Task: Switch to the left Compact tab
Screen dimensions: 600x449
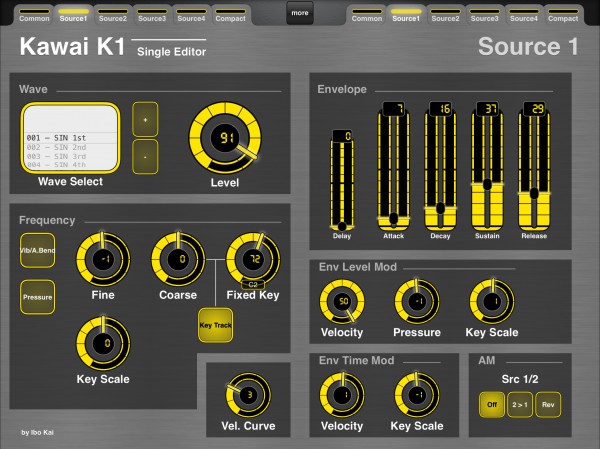Action: (230, 15)
